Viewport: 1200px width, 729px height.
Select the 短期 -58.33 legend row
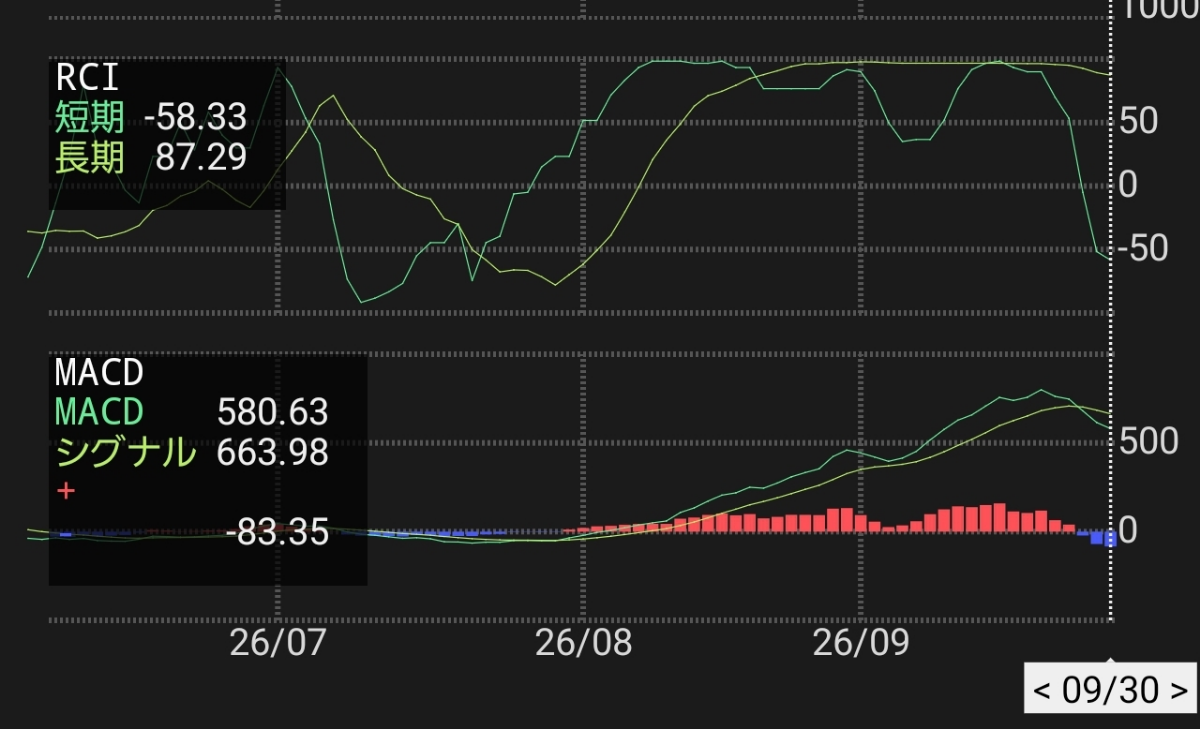(151, 118)
